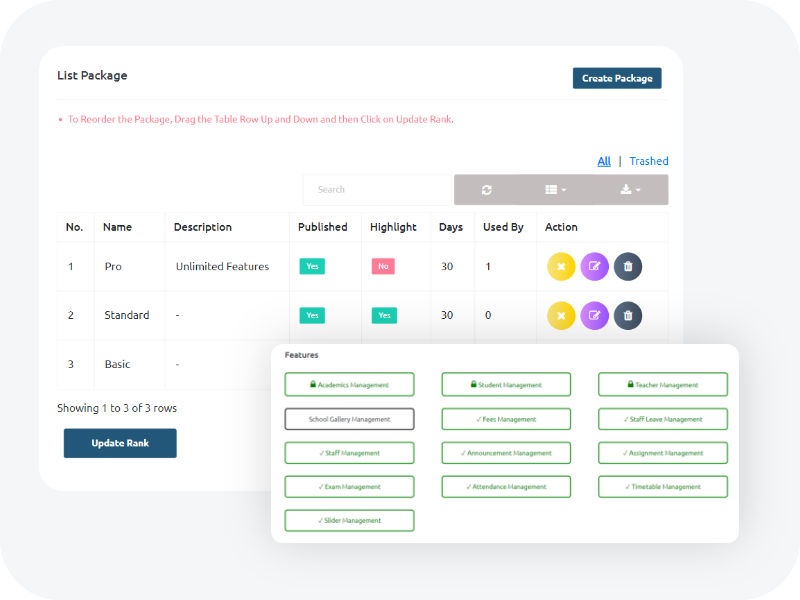Toggle the Slider Management feature

point(349,520)
